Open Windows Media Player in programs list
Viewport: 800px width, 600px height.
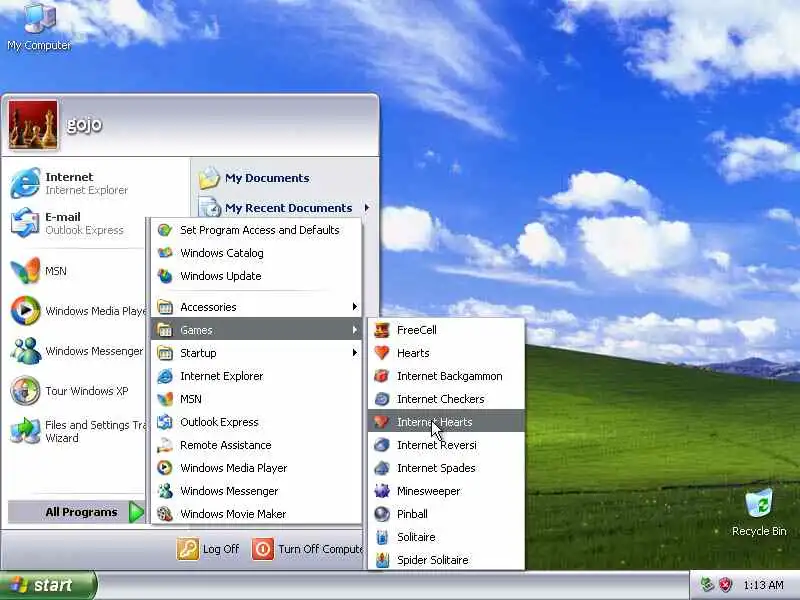point(257,468)
